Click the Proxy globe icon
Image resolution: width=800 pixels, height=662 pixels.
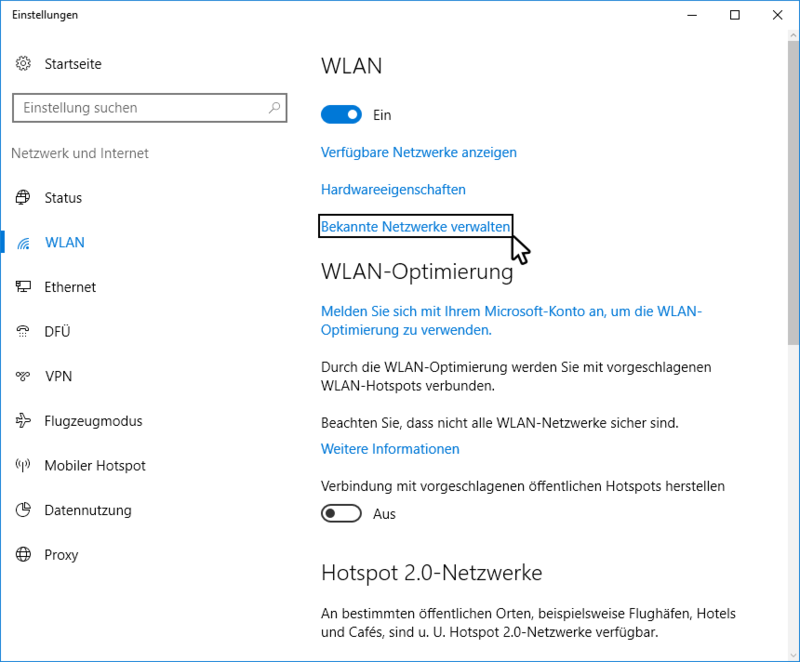[x=23, y=554]
